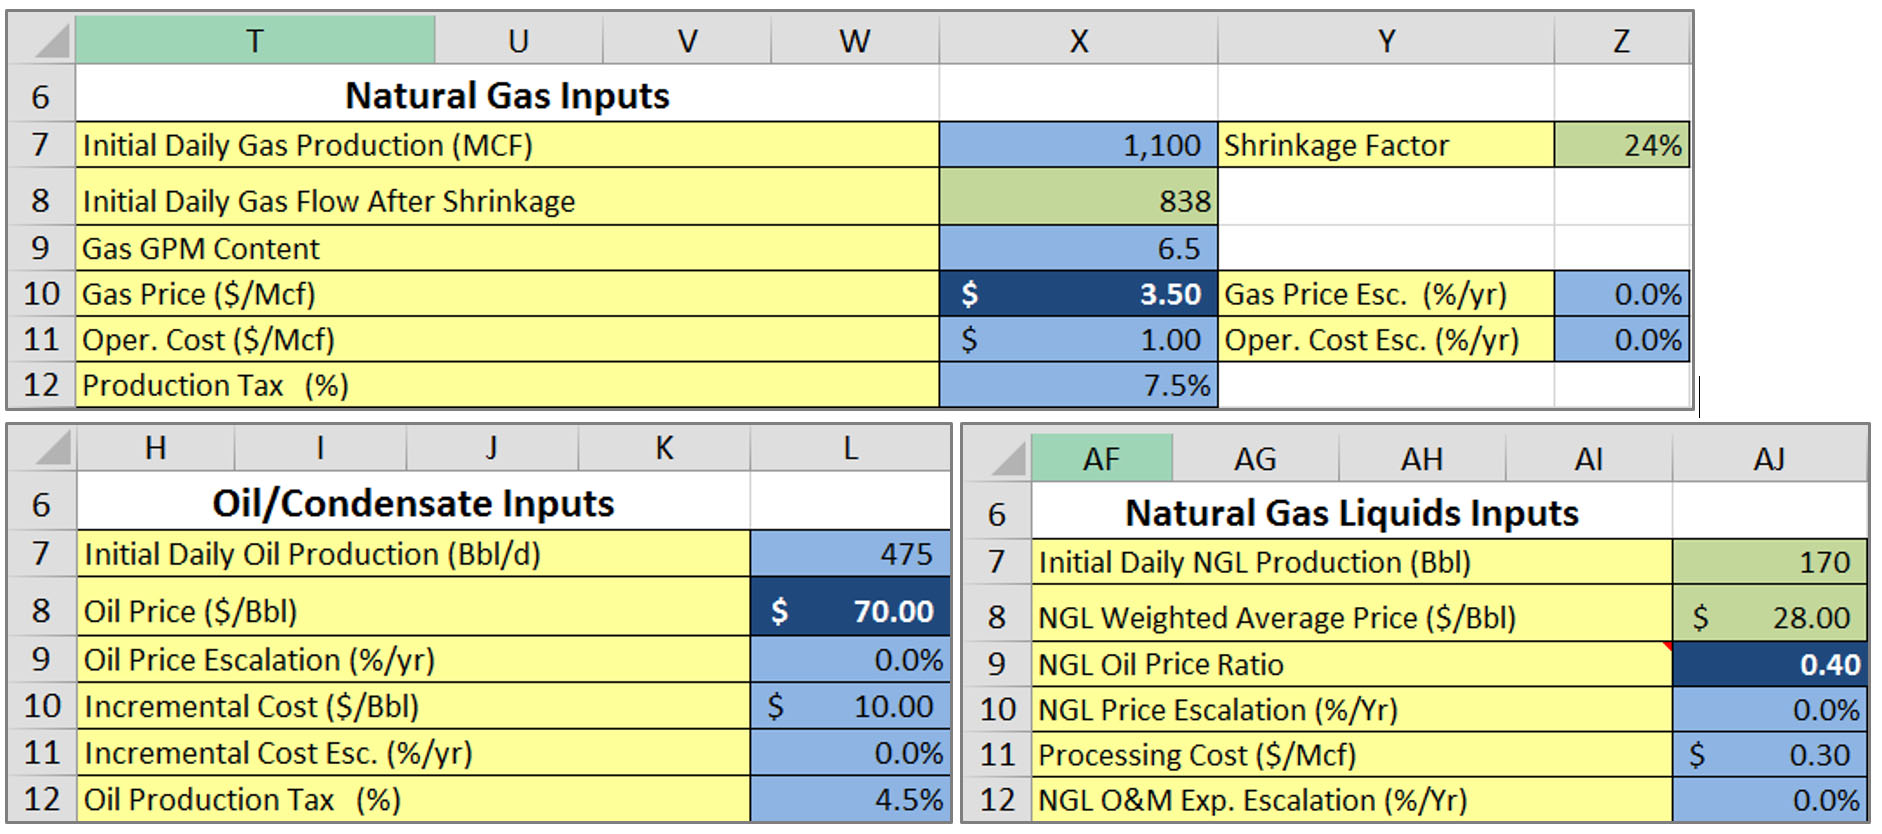1882x834 pixels.
Task: Select Gas GPM Content value 6.5
Action: coord(1078,249)
